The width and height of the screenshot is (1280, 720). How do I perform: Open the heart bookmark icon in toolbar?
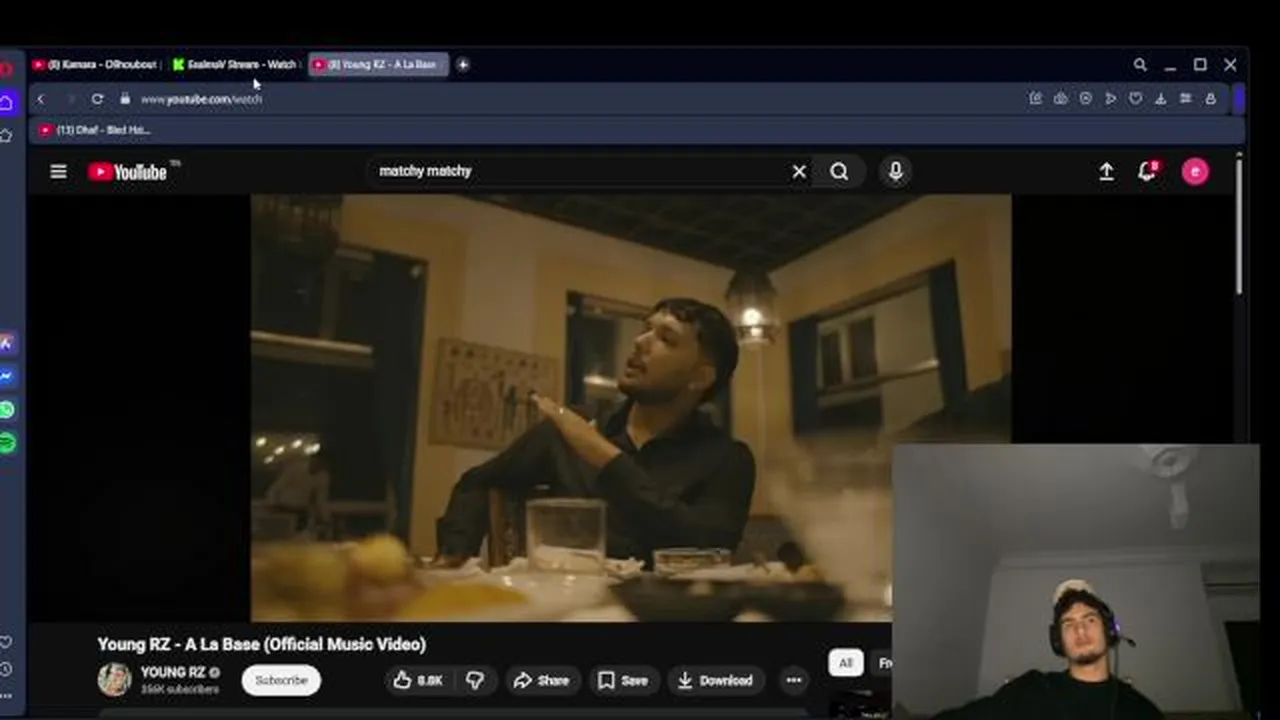(x=1135, y=99)
